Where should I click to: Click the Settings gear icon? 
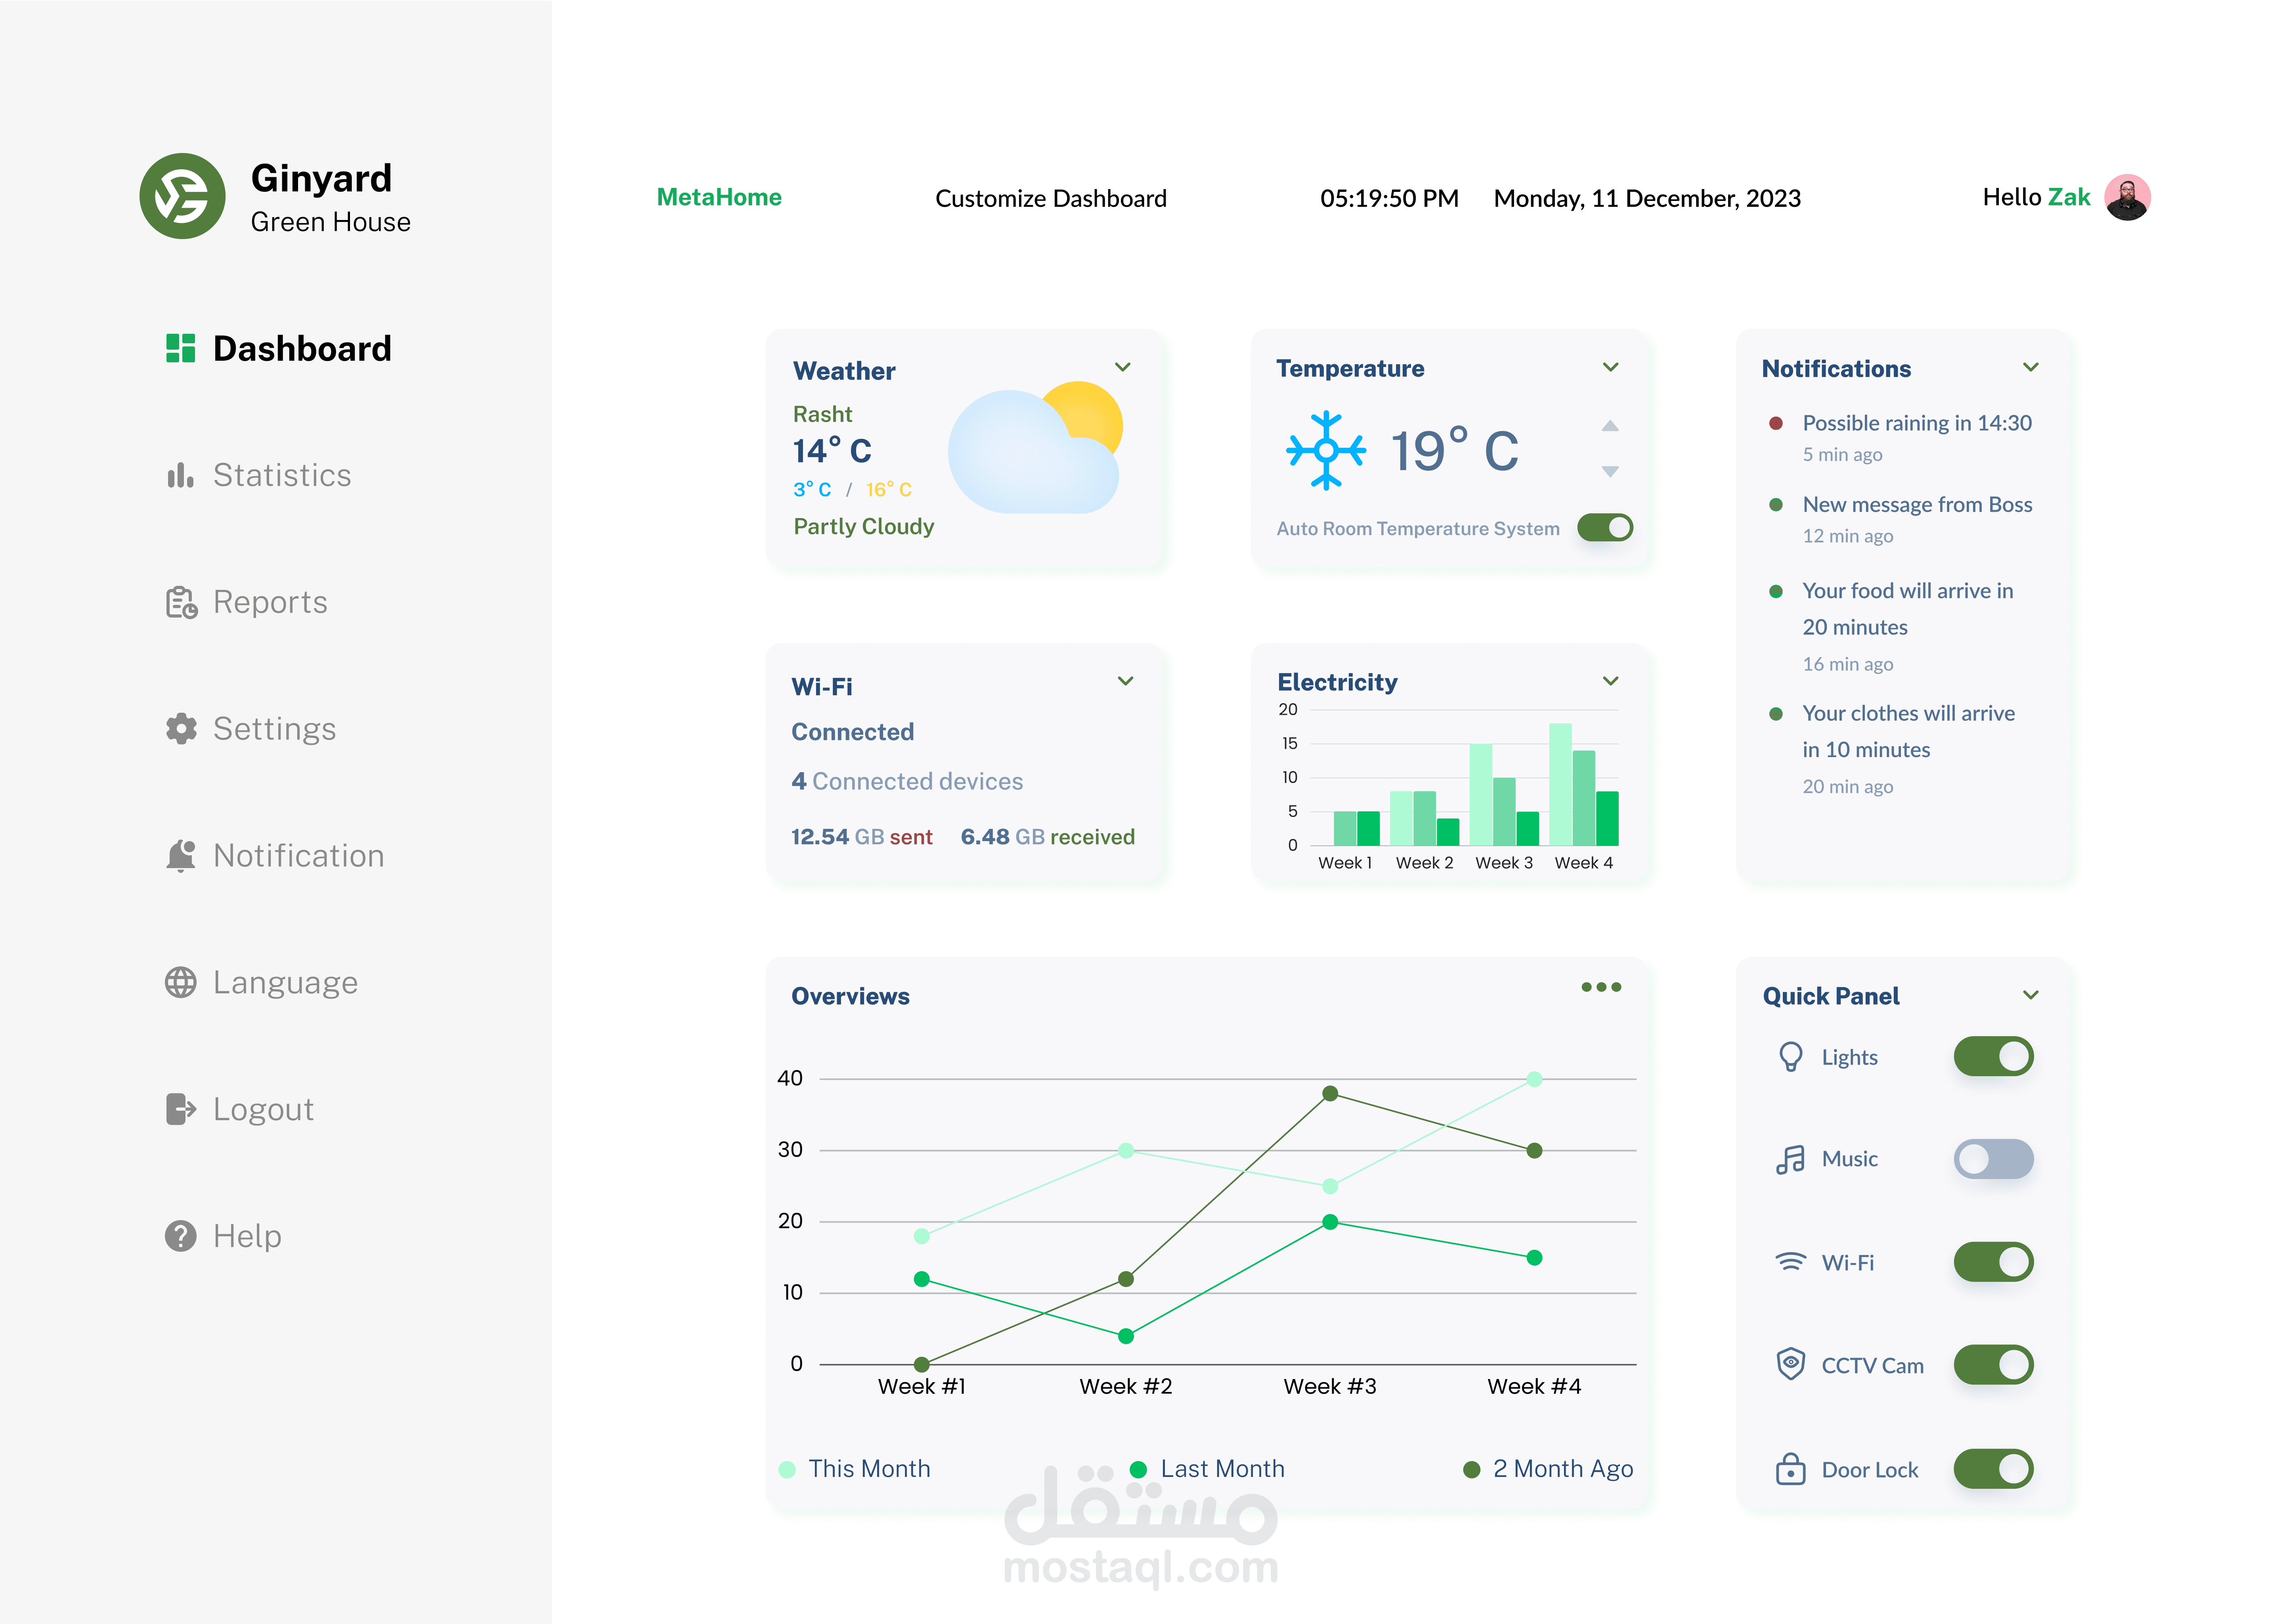[x=181, y=729]
